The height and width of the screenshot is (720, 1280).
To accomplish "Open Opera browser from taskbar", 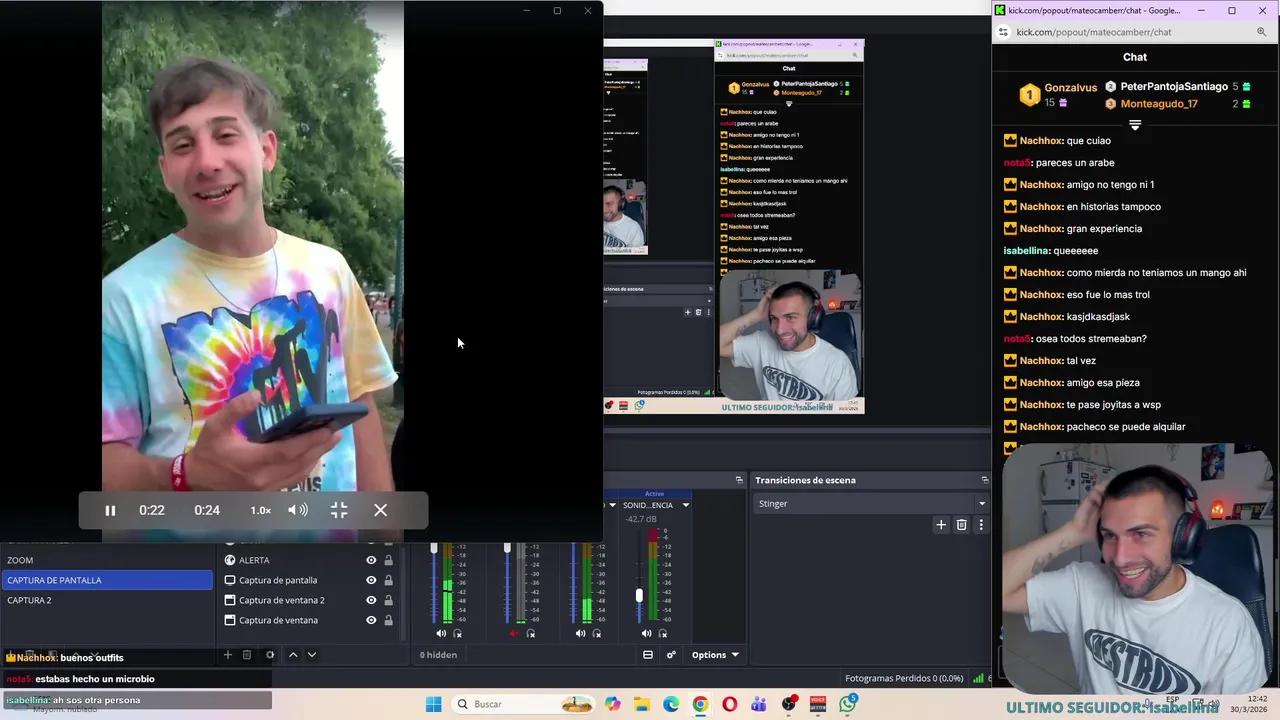I will pos(729,704).
